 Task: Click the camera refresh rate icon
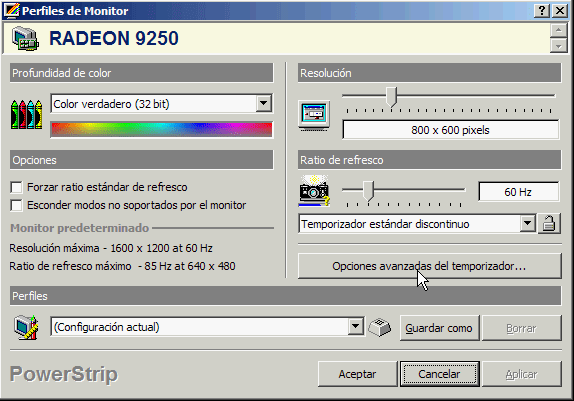pos(314,190)
